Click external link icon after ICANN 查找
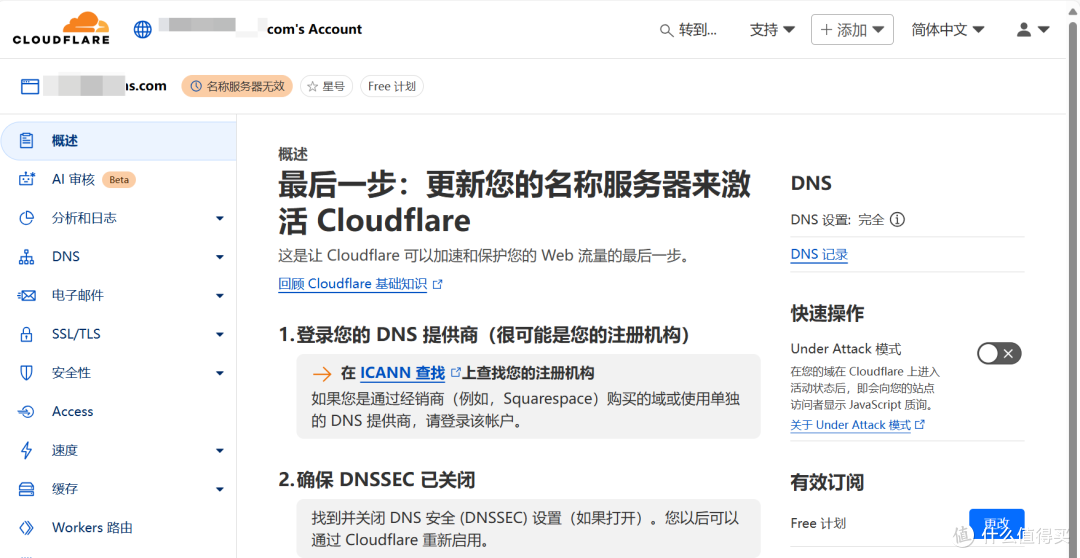1080x558 pixels. 455,373
